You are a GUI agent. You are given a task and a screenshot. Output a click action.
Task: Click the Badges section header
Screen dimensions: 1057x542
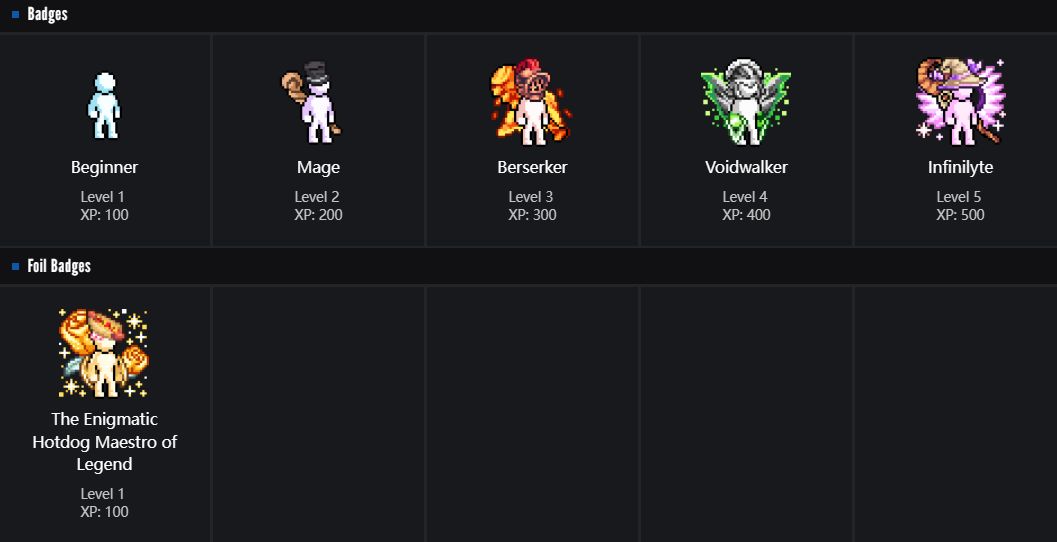[47, 14]
